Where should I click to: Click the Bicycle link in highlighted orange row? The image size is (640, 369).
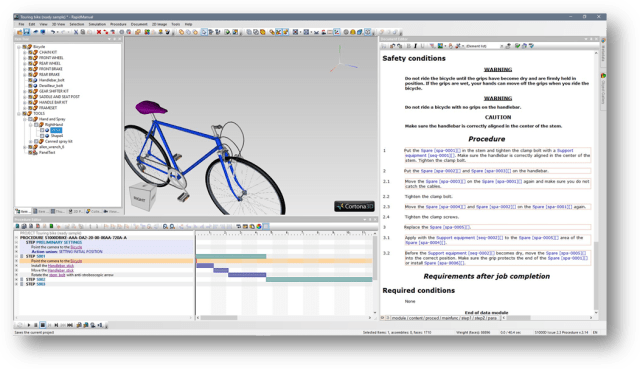pos(76,261)
